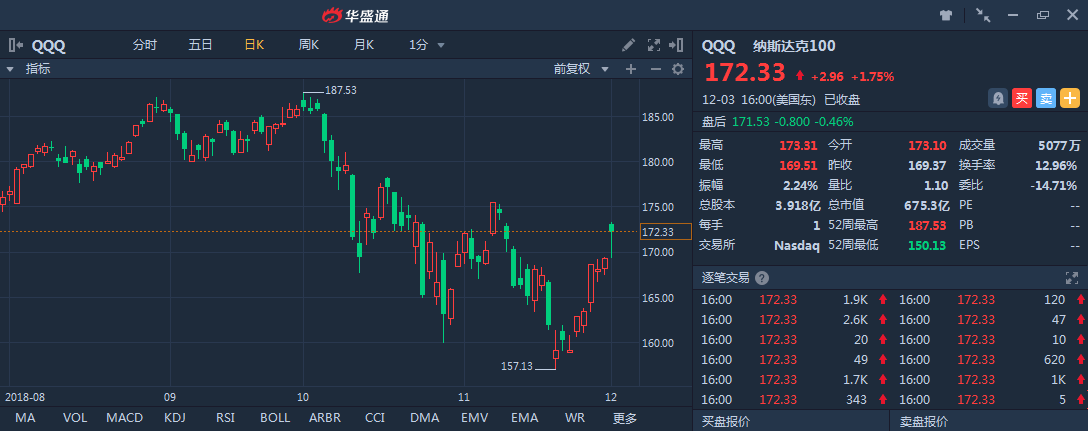Collapse the right panel with arrow-bar icon
This screenshot has height=431, width=1088.
coord(676,45)
